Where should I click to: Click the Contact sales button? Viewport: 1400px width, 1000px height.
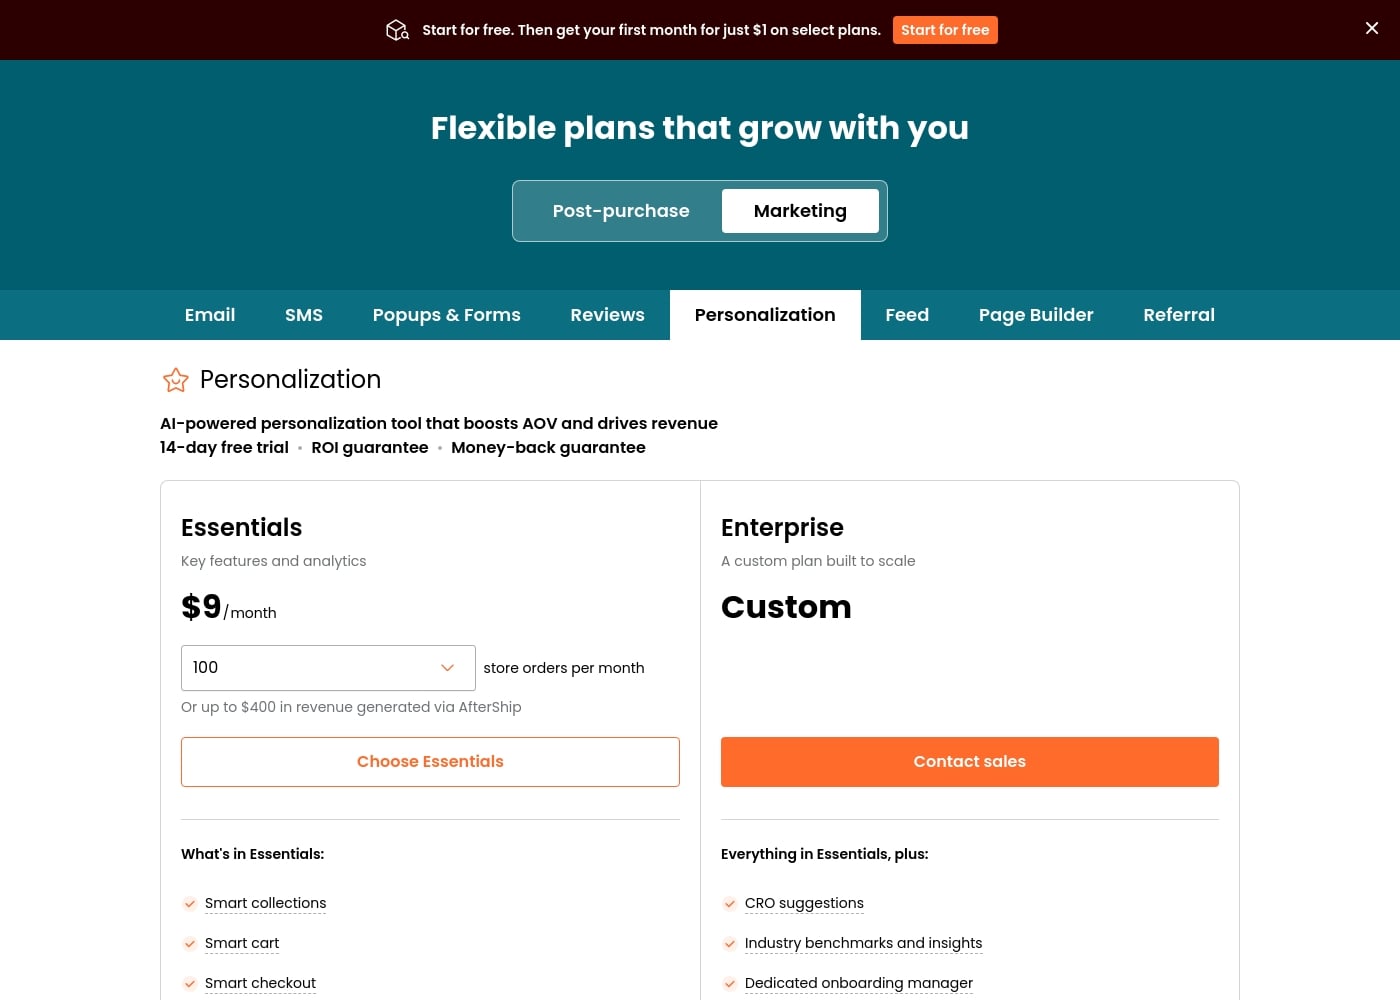tap(970, 762)
